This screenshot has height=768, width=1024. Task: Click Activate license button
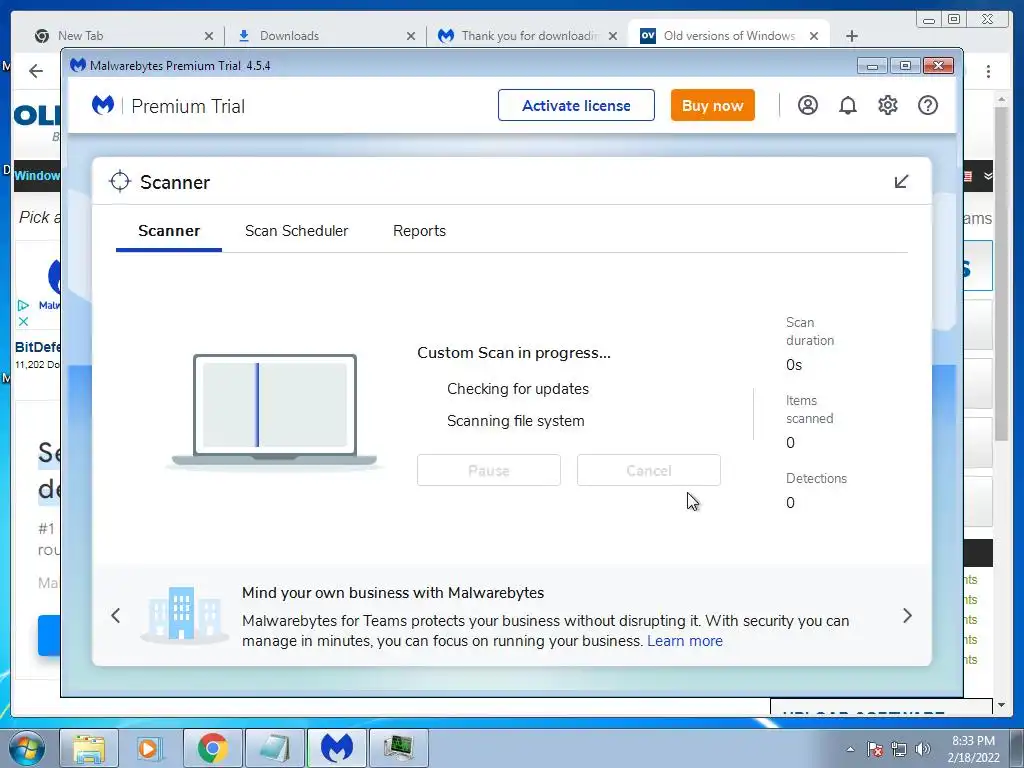click(x=576, y=105)
